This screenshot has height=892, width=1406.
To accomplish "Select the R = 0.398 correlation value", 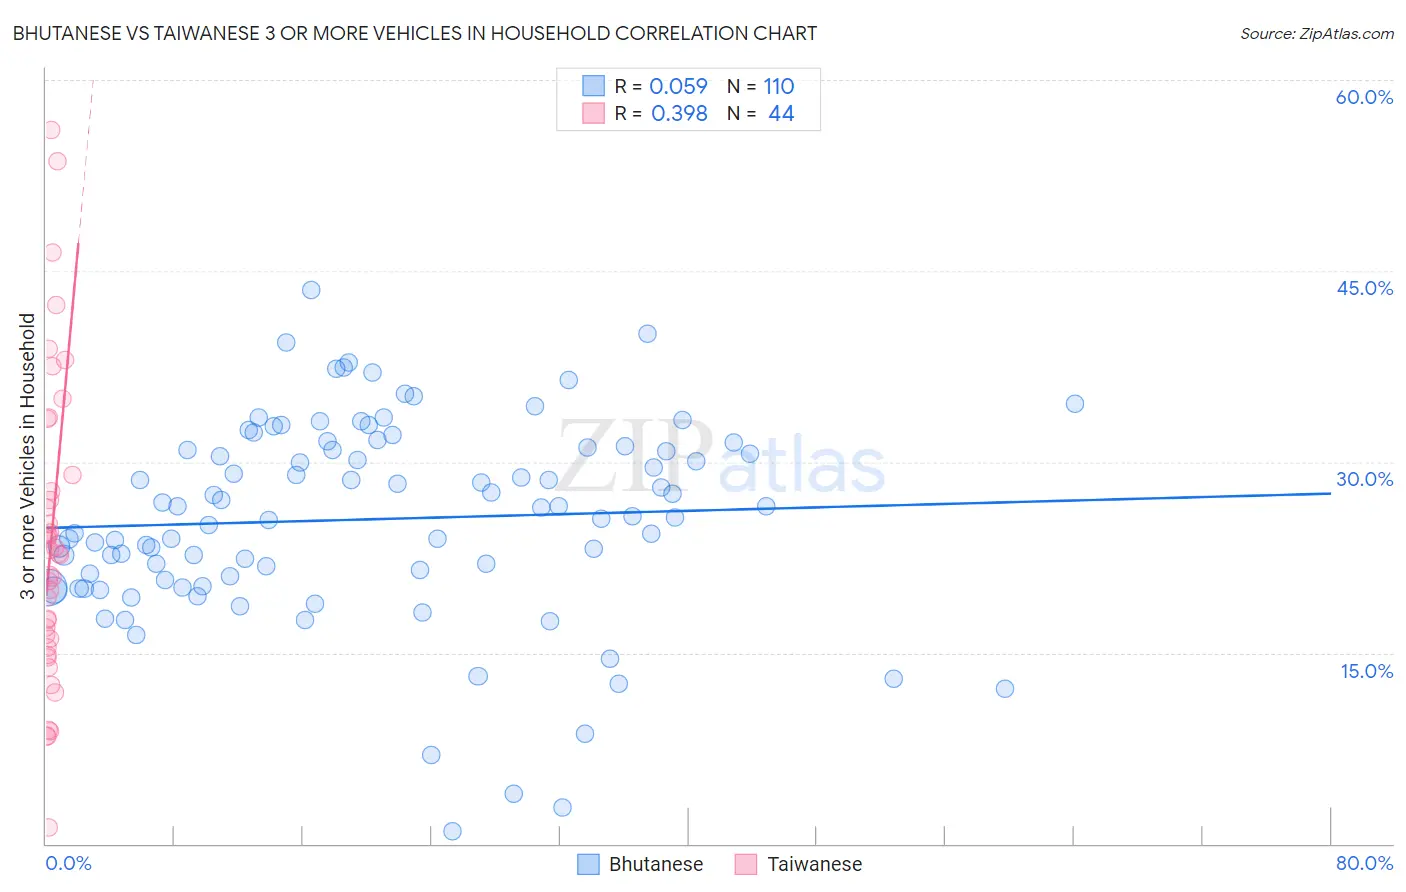I will click(661, 113).
